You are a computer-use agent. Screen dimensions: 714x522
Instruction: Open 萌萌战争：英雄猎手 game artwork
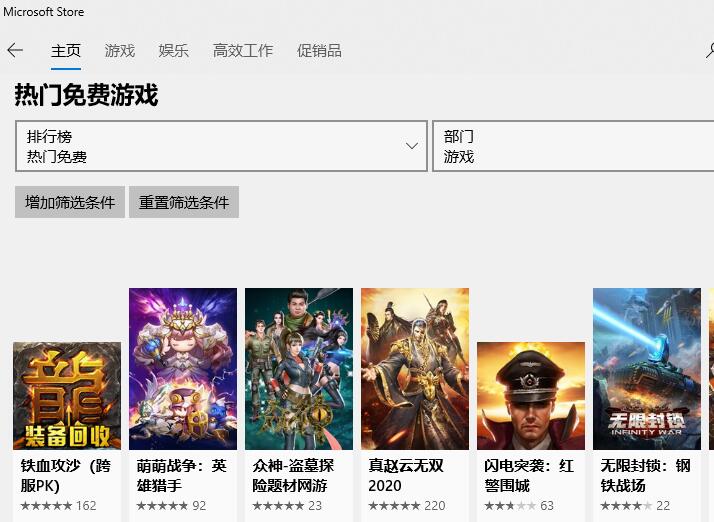tap(183, 368)
